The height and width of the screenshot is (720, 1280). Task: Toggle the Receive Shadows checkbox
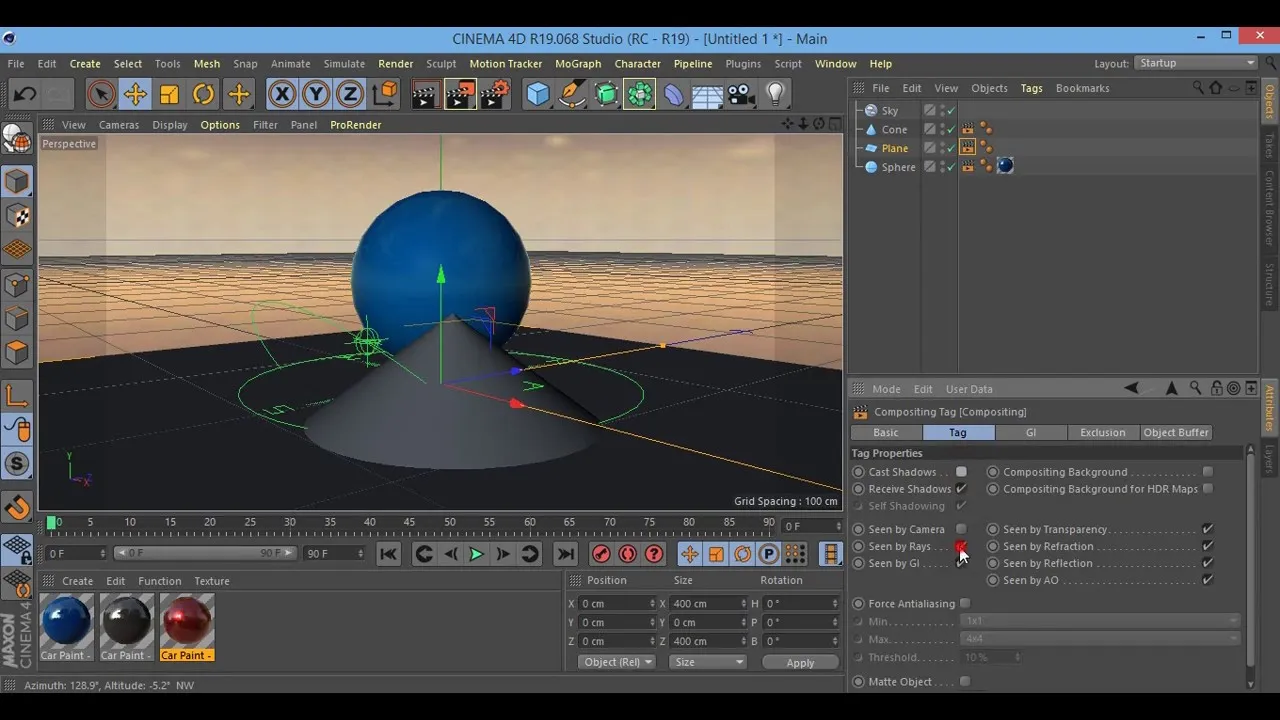tap(961, 489)
